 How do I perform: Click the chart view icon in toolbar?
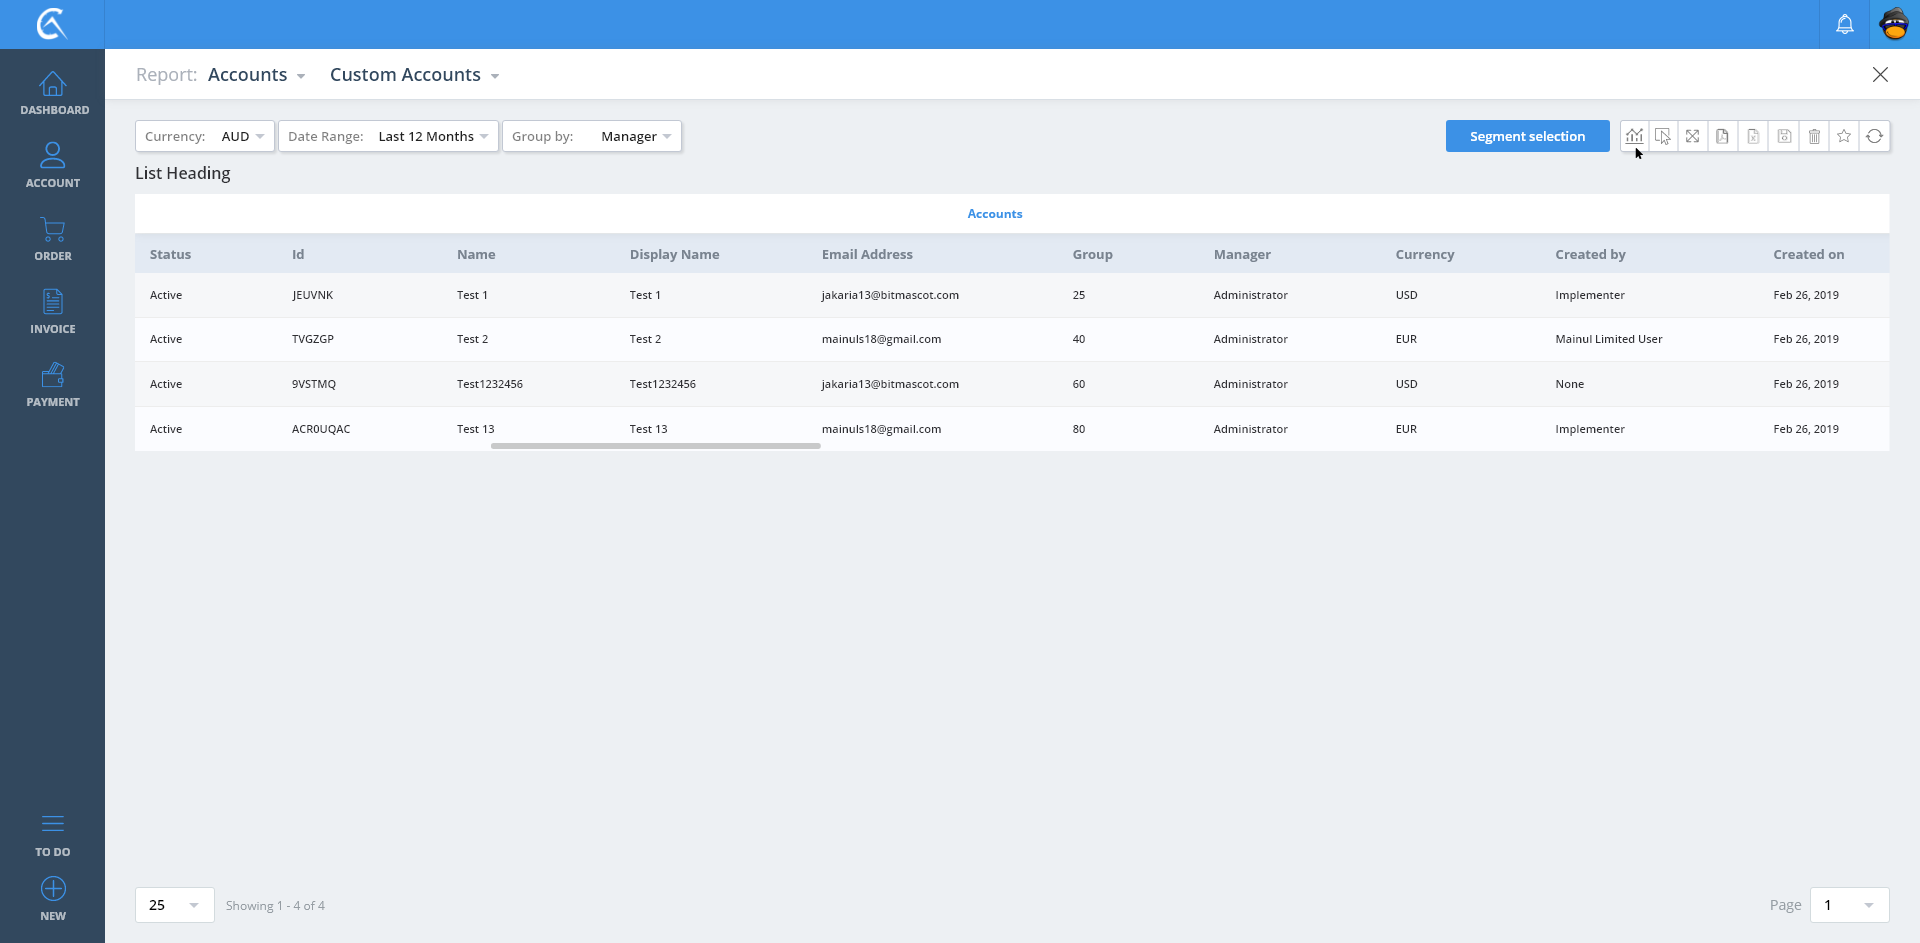click(x=1634, y=136)
